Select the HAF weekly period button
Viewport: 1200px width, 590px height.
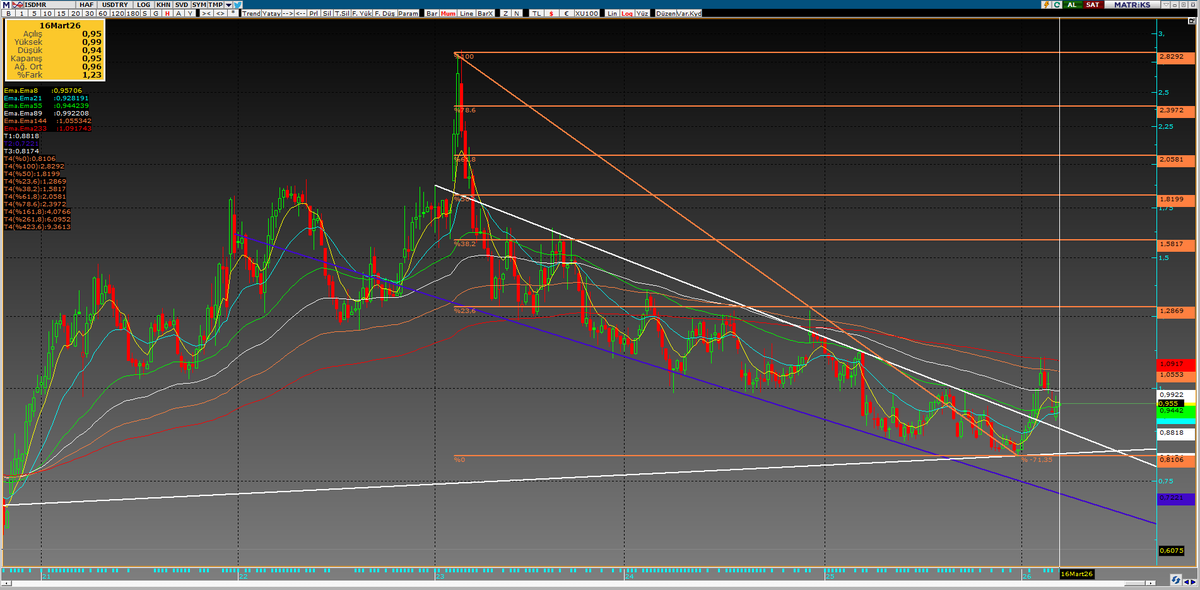(87, 5)
